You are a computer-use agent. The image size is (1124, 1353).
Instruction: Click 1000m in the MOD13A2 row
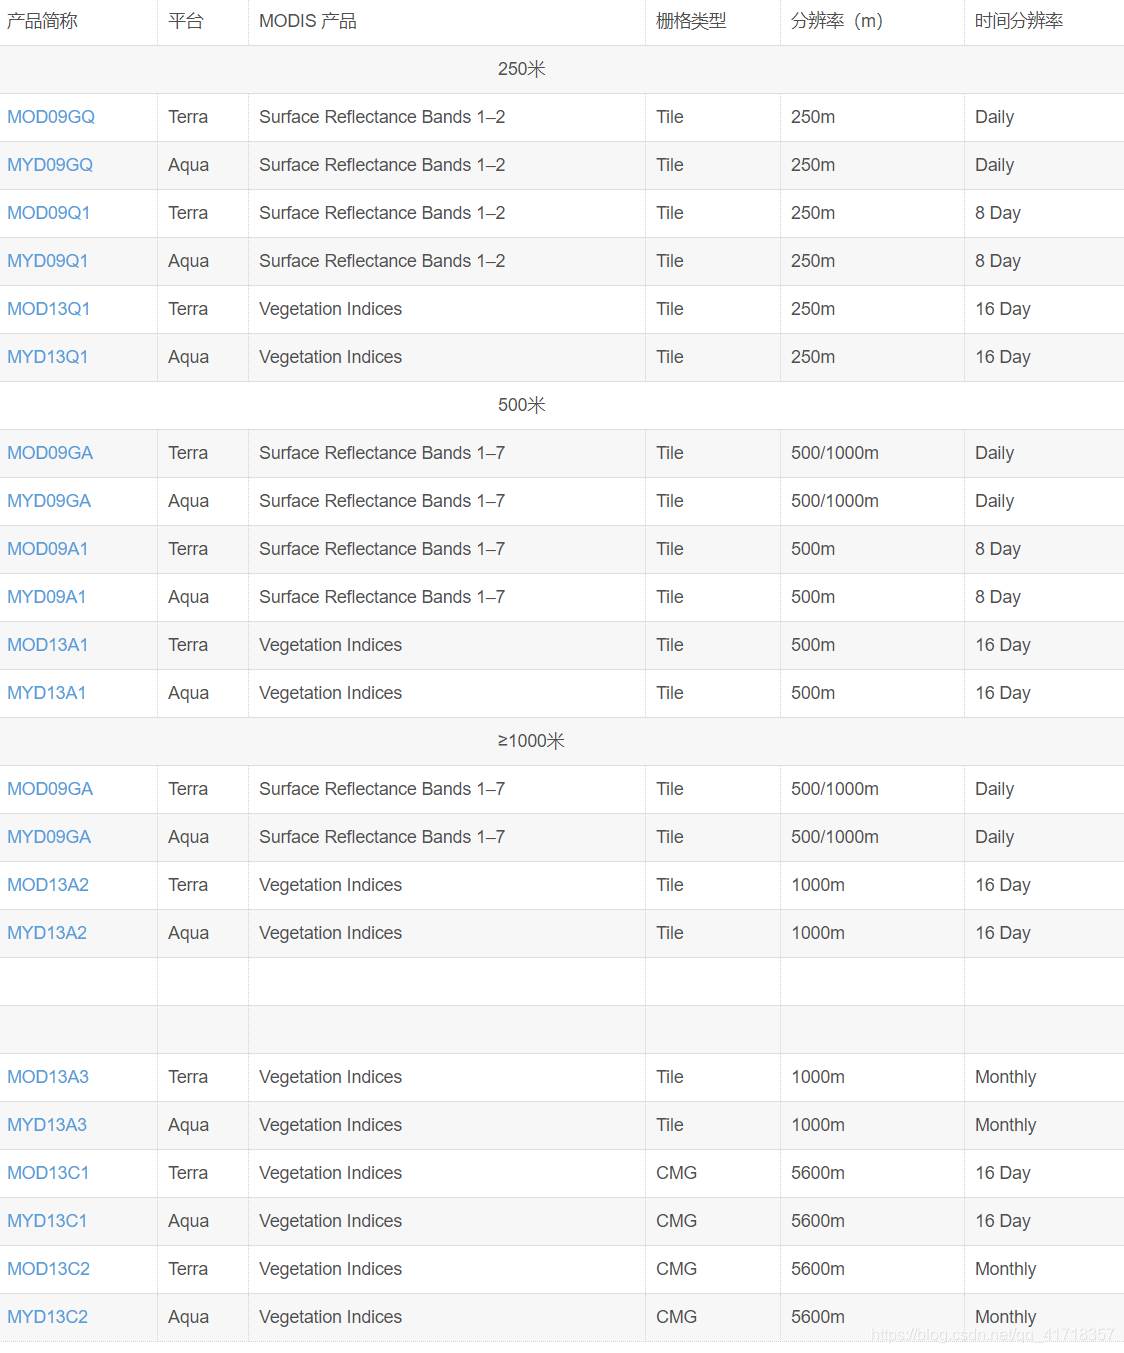coord(818,885)
